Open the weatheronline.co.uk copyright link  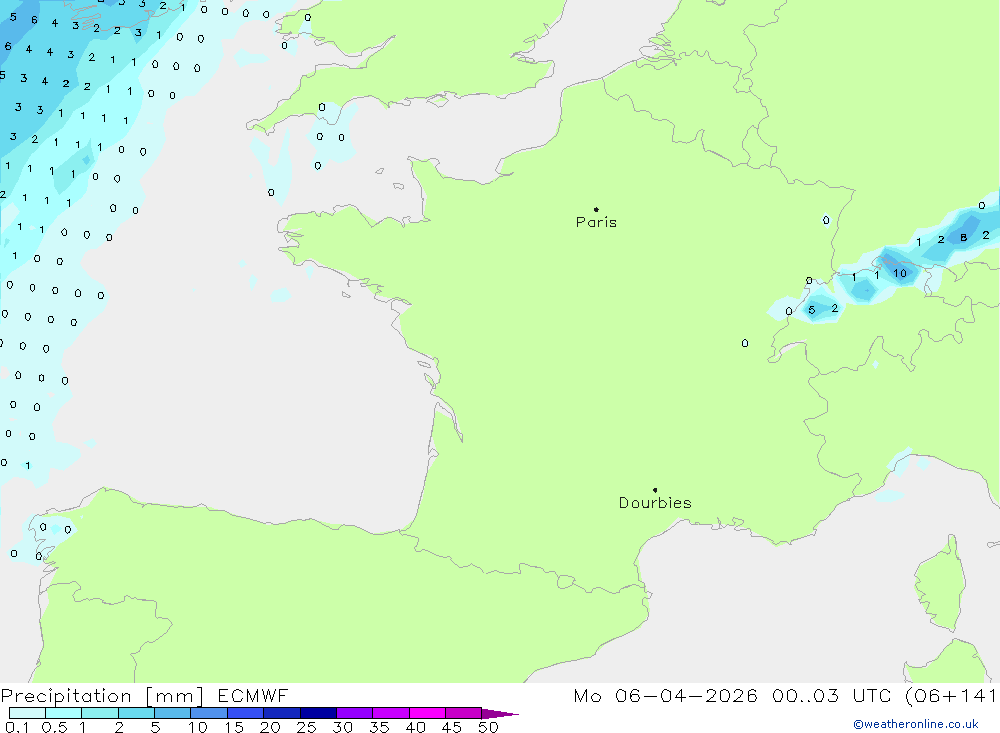(916, 724)
